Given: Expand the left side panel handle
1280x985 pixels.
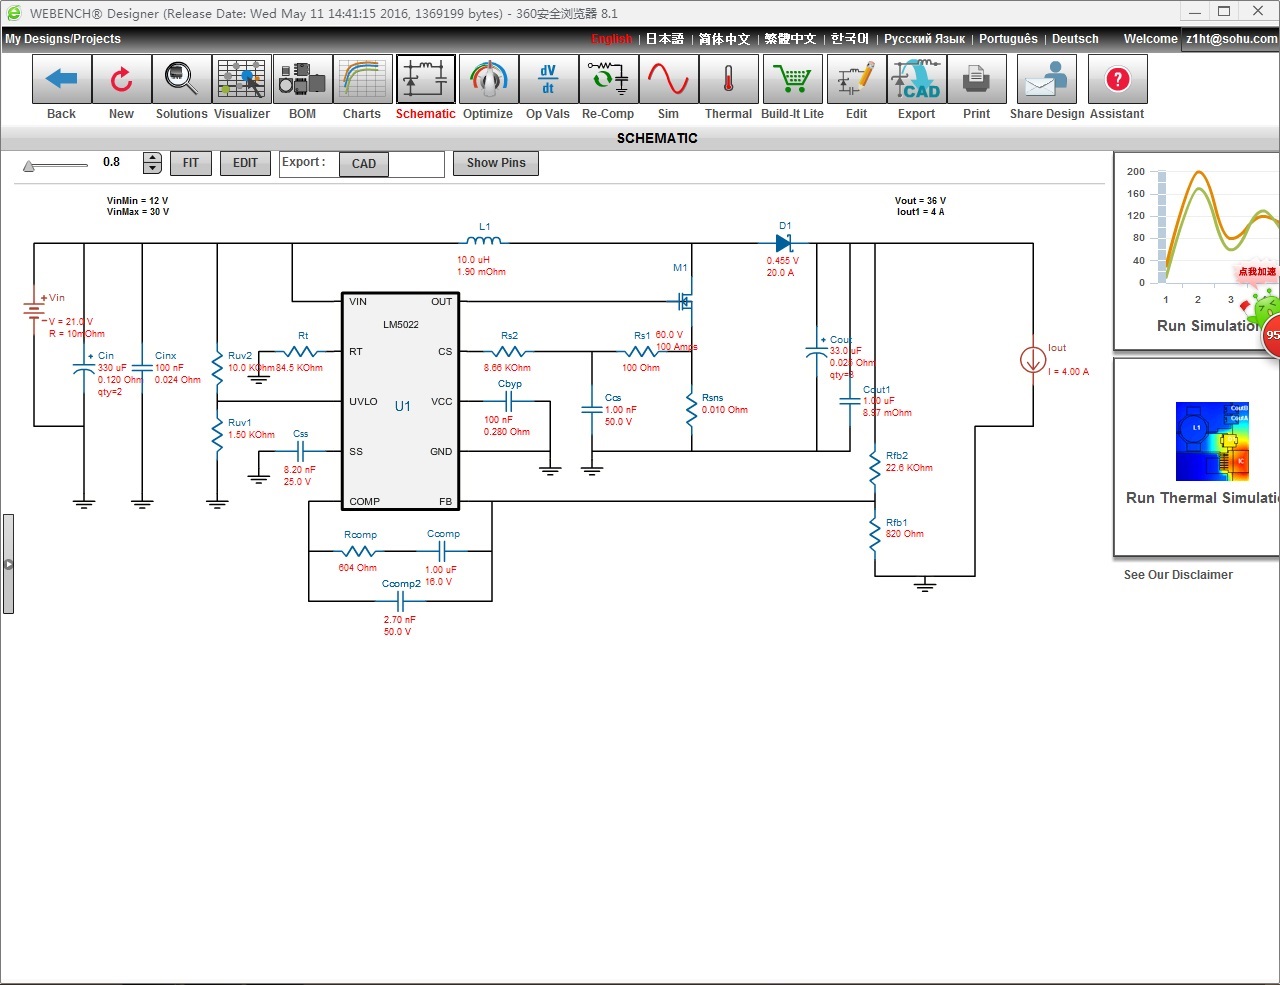Looking at the screenshot, I should coord(8,564).
